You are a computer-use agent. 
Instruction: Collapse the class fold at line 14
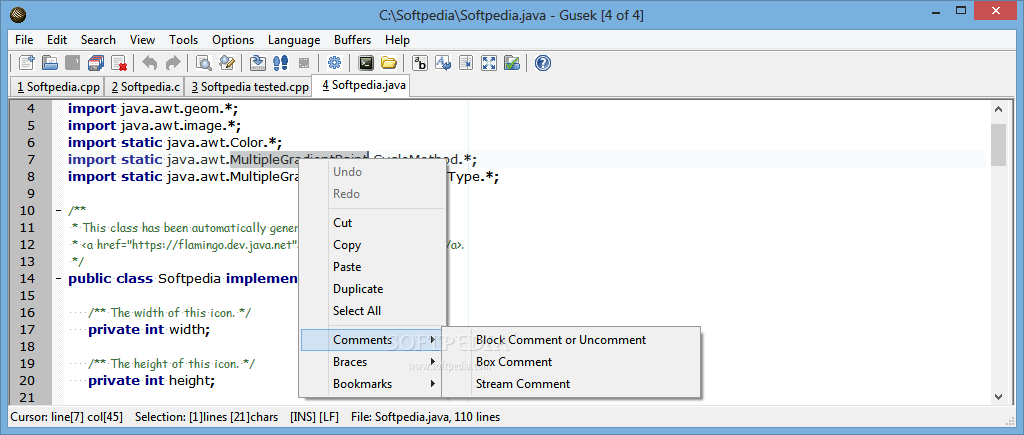tap(58, 278)
